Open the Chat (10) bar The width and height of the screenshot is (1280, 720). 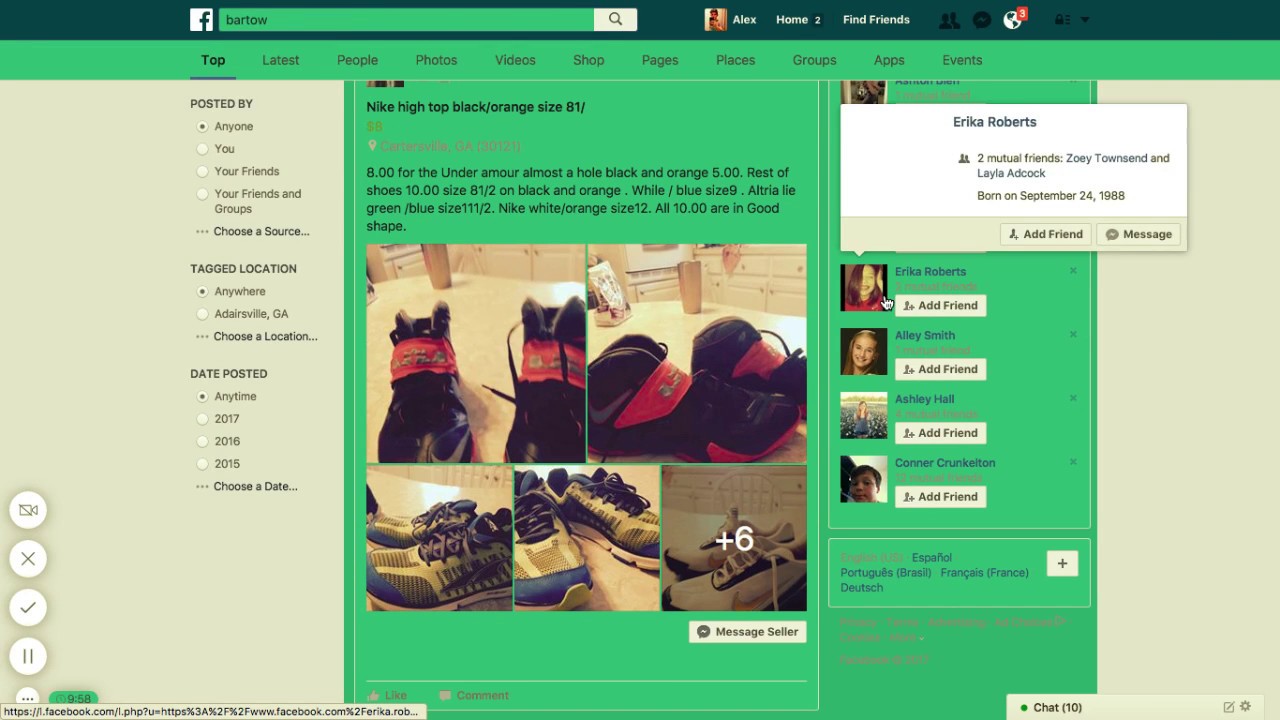pyautogui.click(x=1057, y=707)
